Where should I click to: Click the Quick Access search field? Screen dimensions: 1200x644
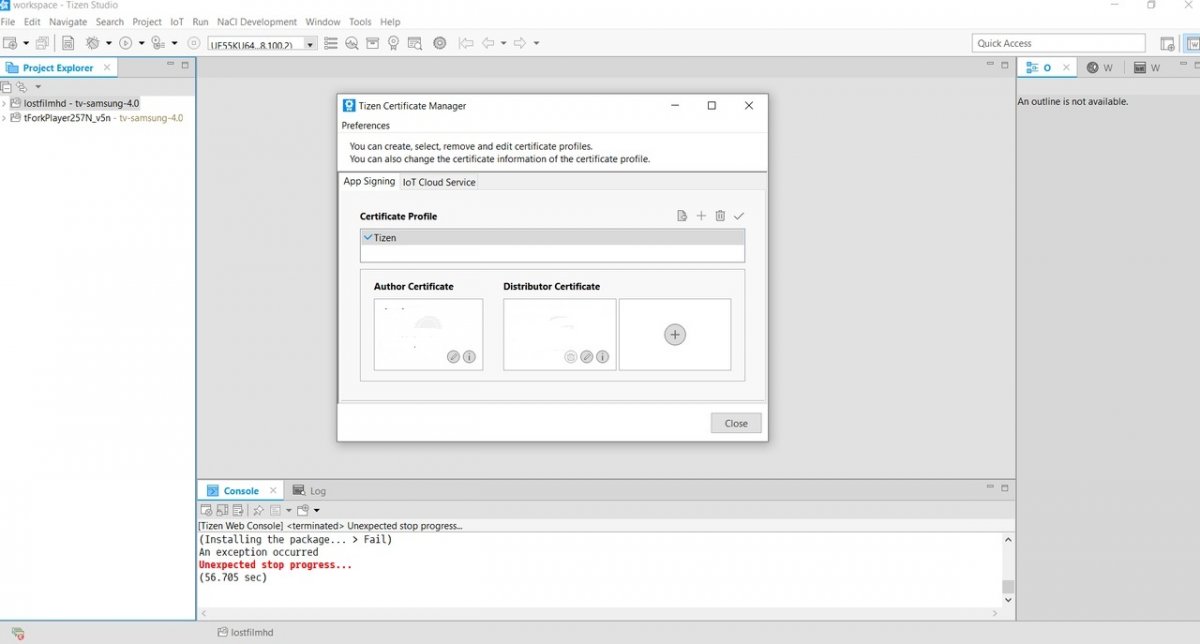coord(1058,43)
